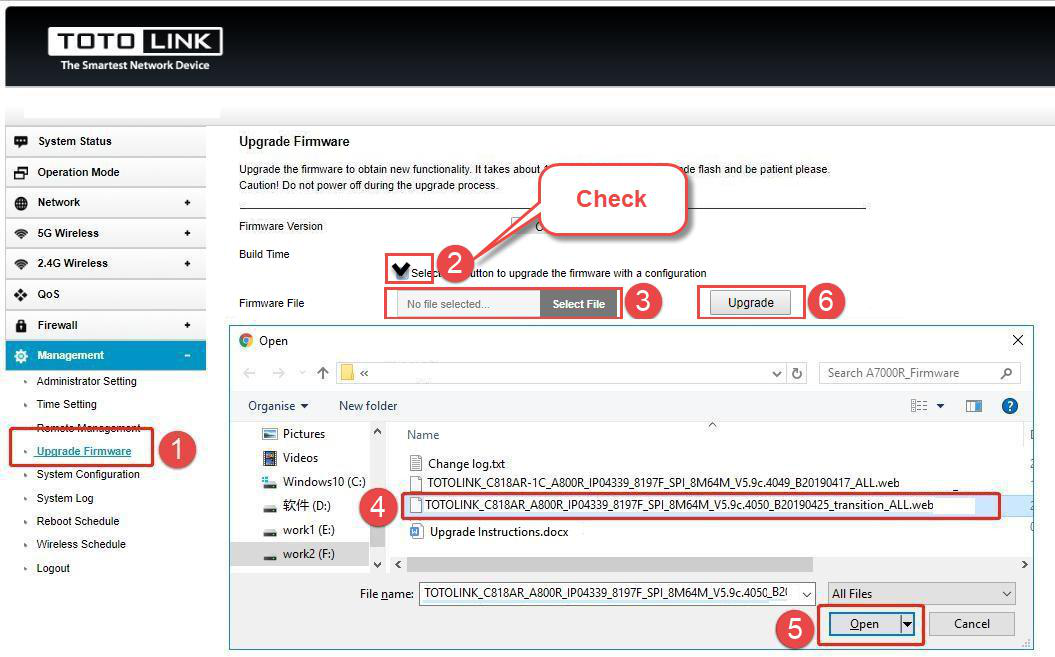
Task: Click the Select File button
Action: [x=579, y=304]
